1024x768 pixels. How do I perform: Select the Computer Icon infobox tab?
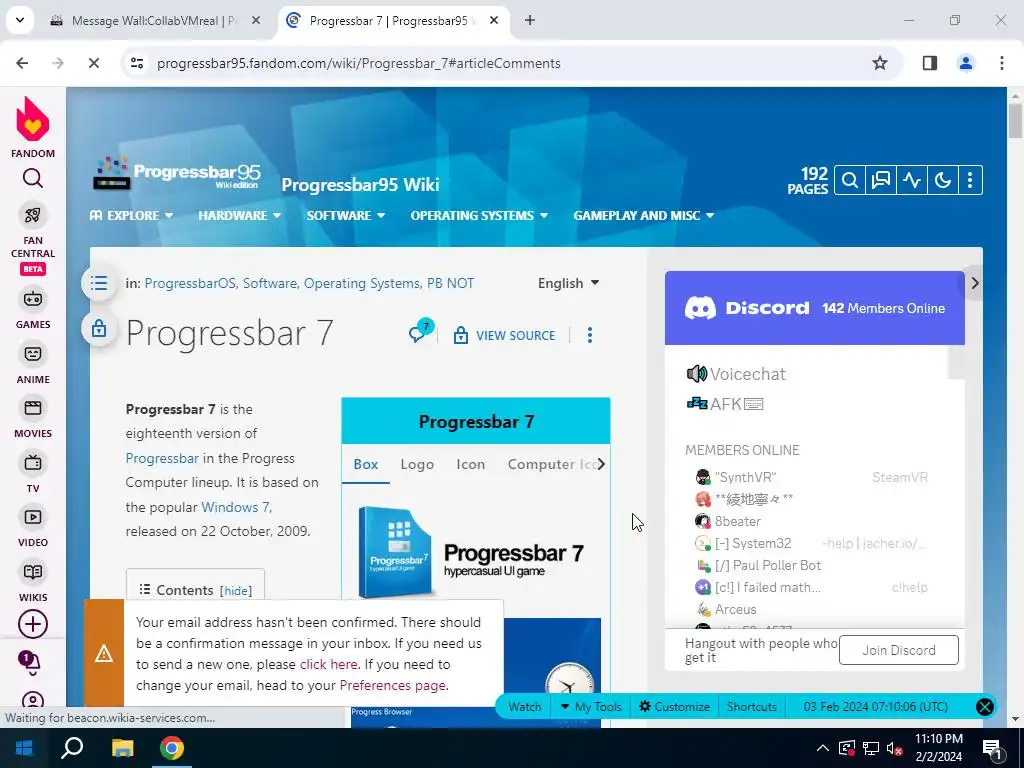pos(551,464)
